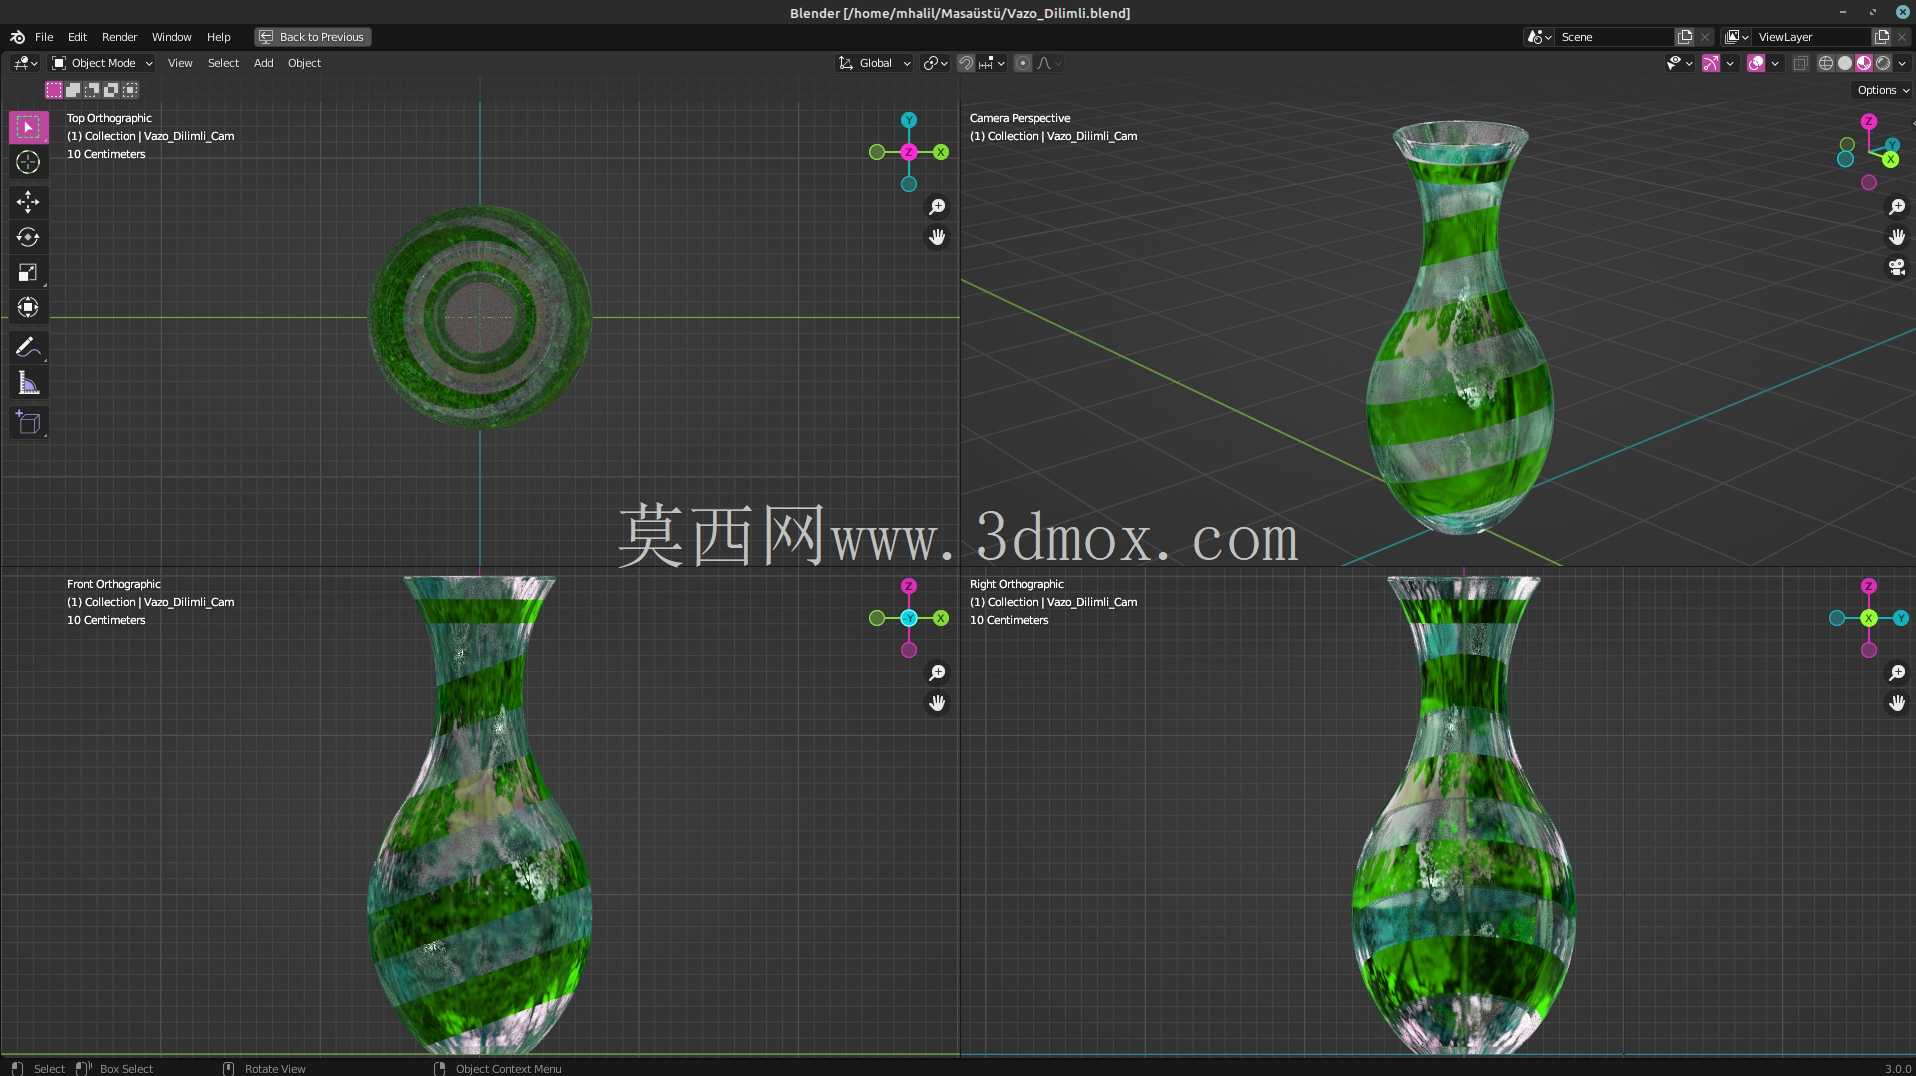This screenshot has width=1916, height=1076.
Task: Set selection mode to Intersect
Action: [x=130, y=90]
